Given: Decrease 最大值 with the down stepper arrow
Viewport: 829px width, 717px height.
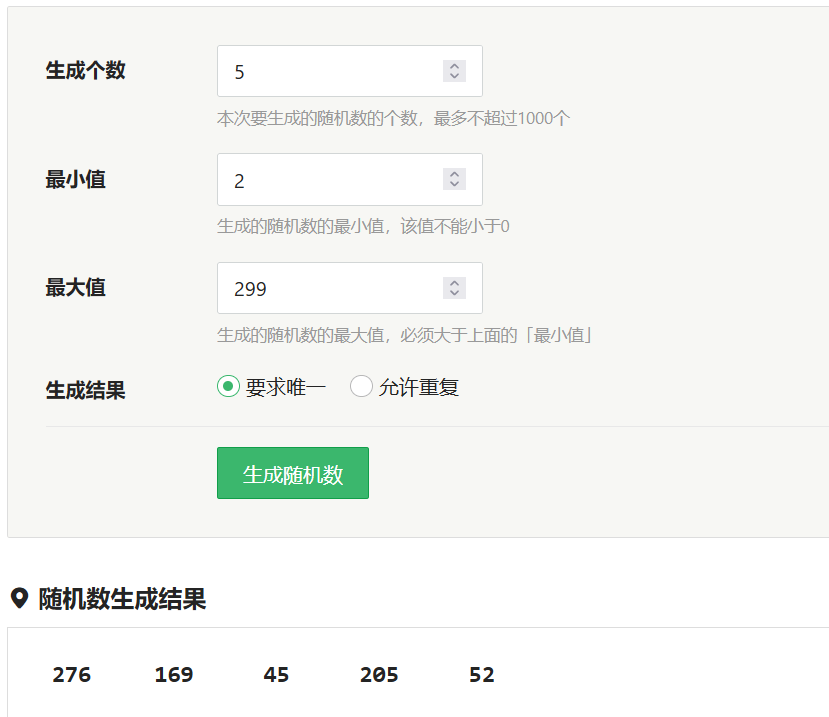Looking at the screenshot, I should [x=454, y=293].
